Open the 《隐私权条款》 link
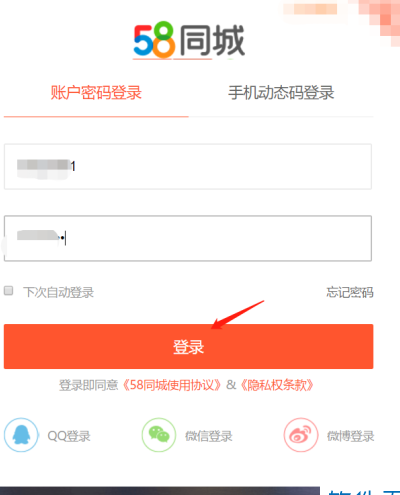400x495 pixels. [277, 385]
